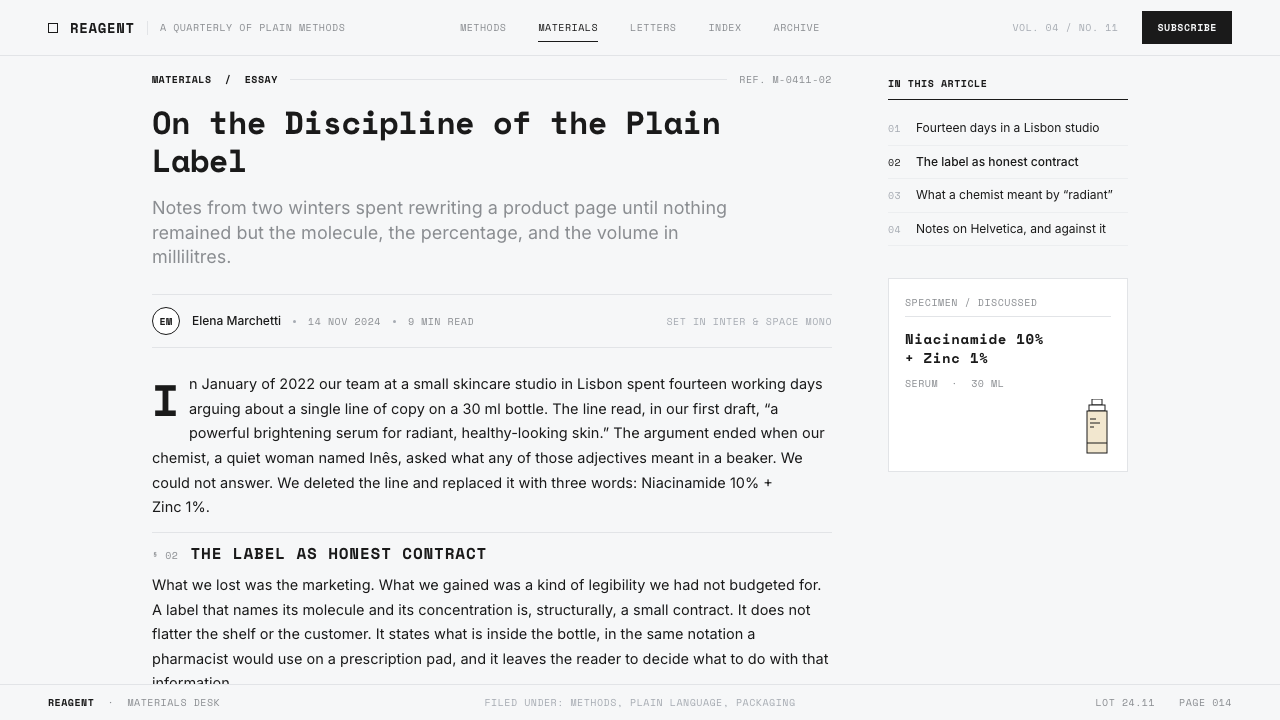The image size is (1280, 720).
Task: Click the Materials breadcrumb link
Action: coord(182,80)
